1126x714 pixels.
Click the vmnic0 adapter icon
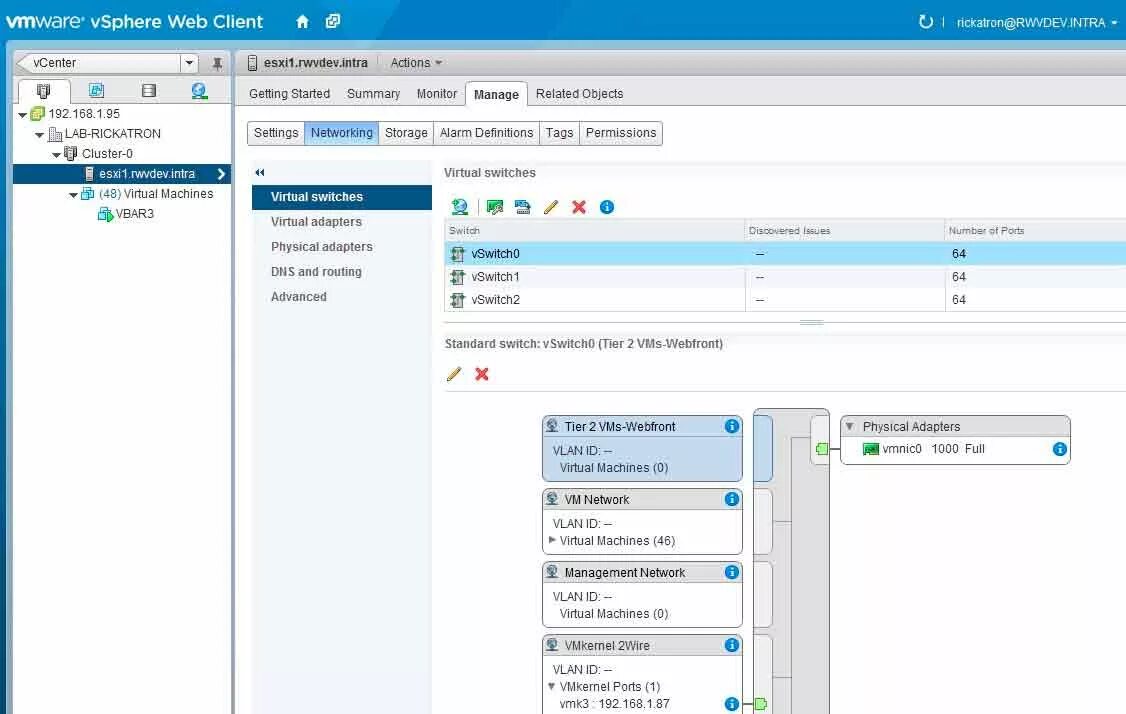[870, 449]
